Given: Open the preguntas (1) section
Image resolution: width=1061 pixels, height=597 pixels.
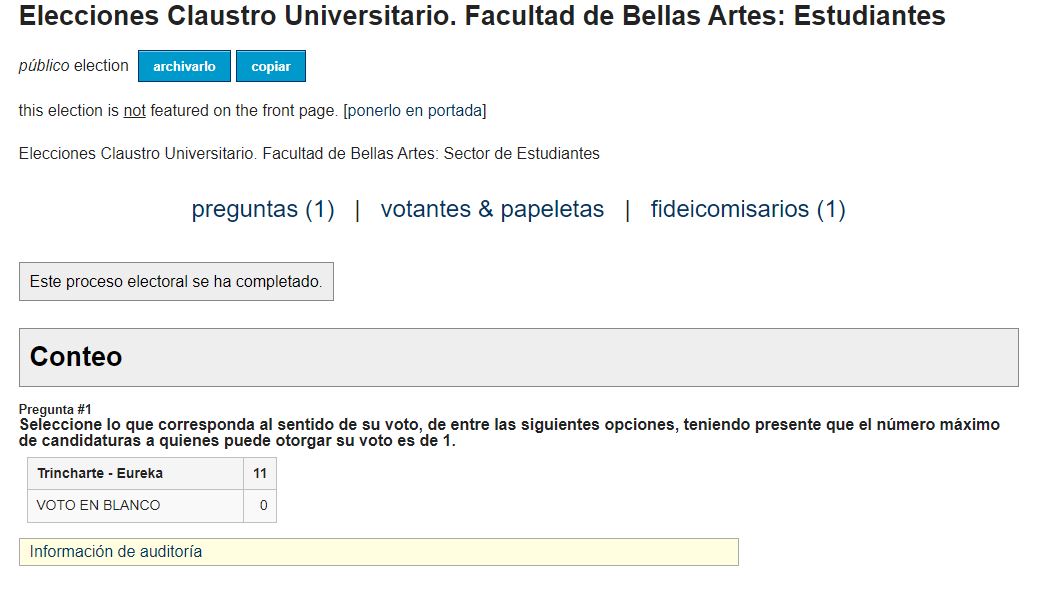Looking at the screenshot, I should click(263, 209).
